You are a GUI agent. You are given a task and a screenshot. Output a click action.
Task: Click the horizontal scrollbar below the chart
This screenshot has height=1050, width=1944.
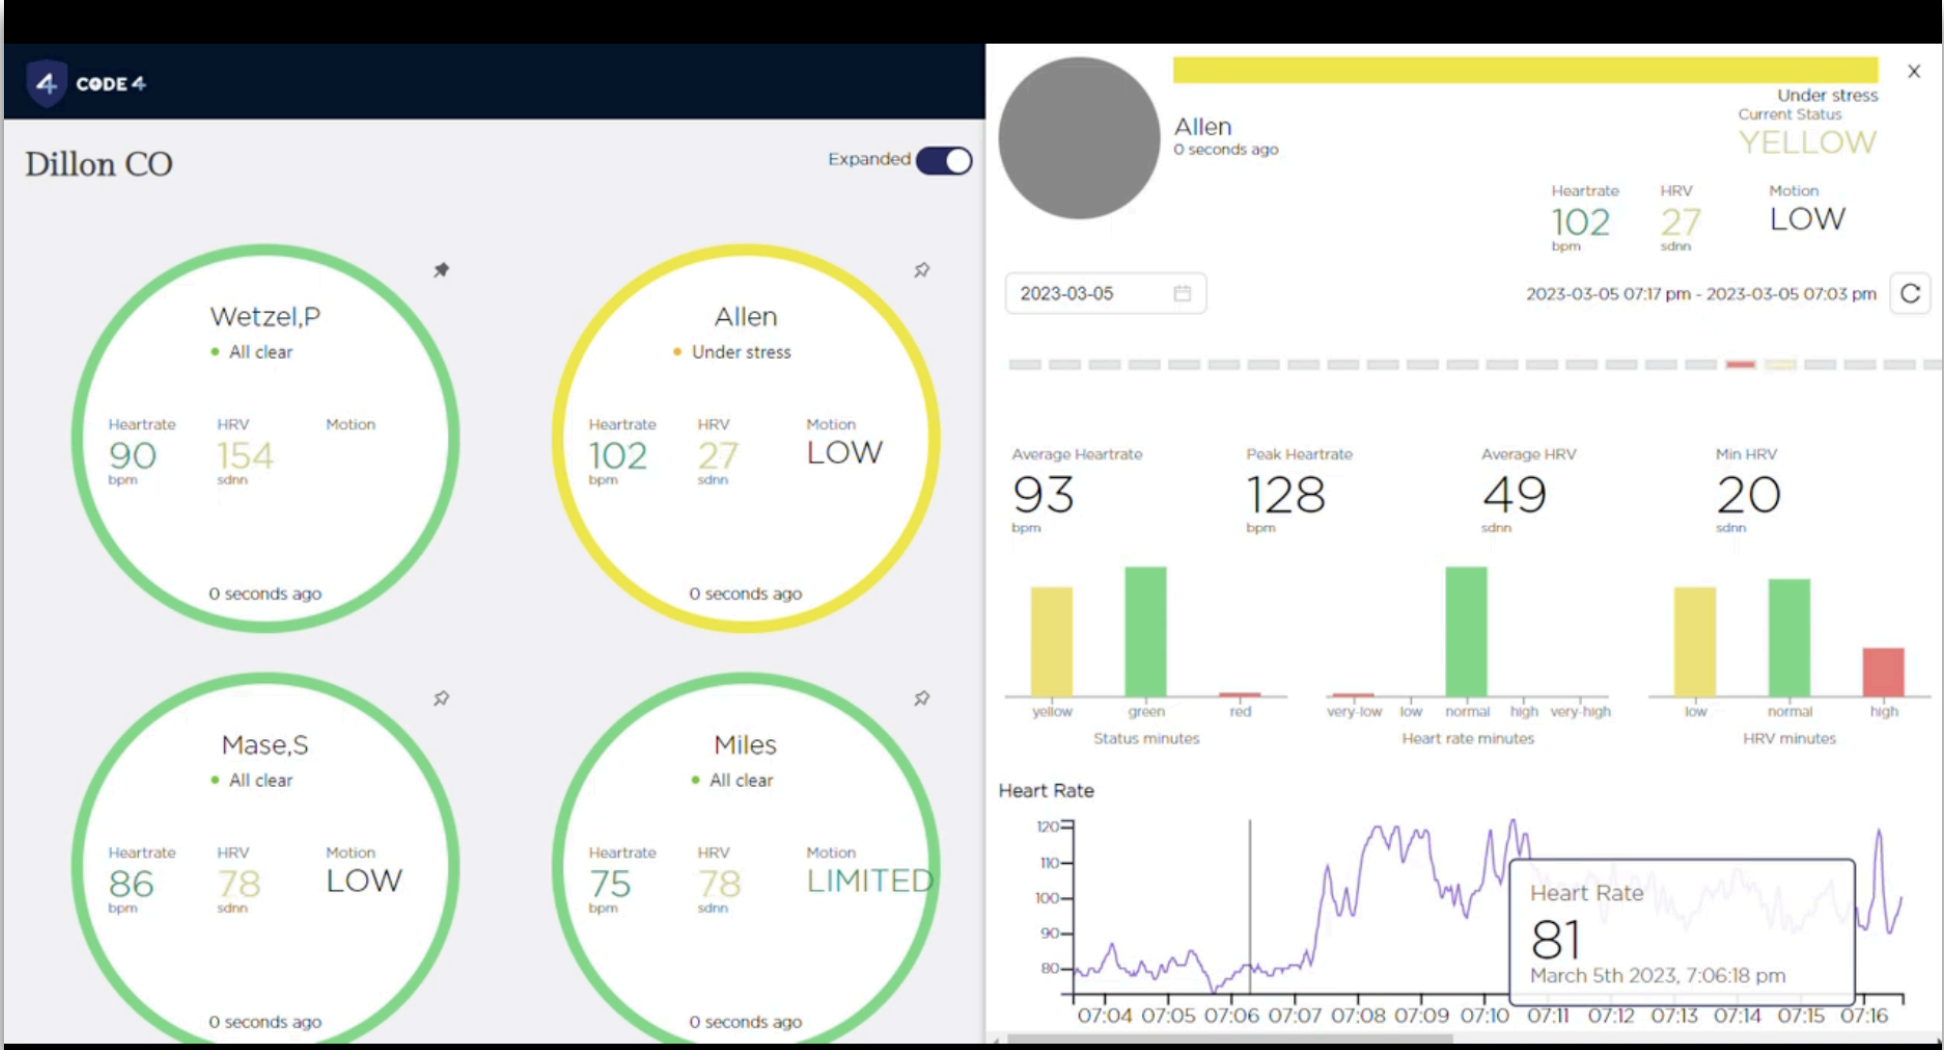coord(1230,1039)
